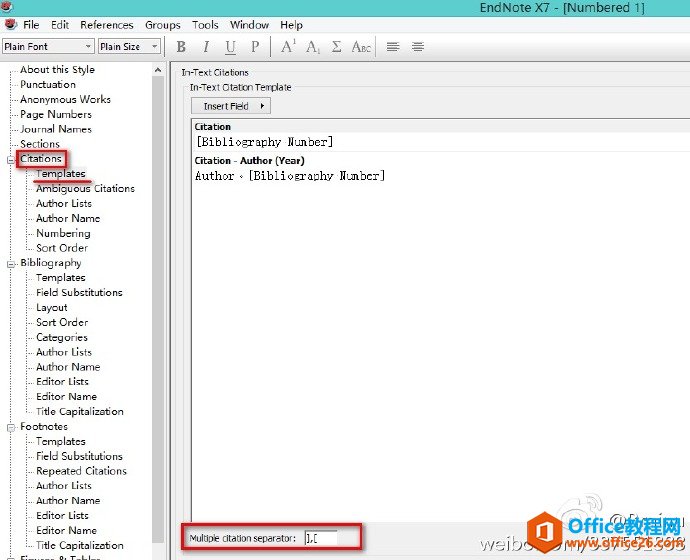
Task: Apply Symbol font with Sigma icon
Action: pyautogui.click(x=337, y=47)
